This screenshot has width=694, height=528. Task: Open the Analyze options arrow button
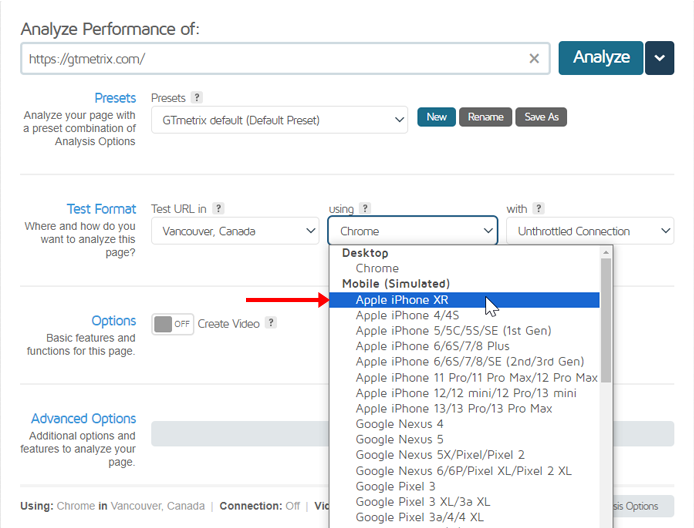659,58
